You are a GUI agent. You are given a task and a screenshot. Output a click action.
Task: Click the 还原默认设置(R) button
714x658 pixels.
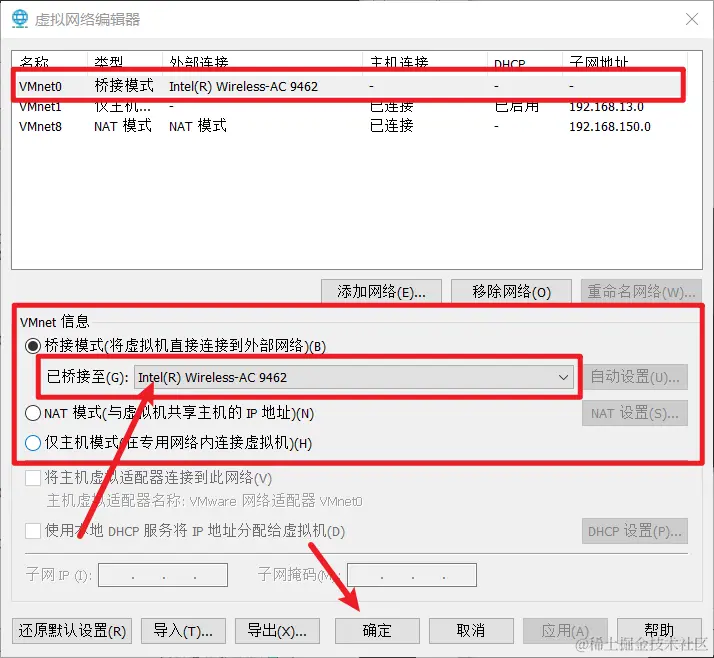click(72, 631)
